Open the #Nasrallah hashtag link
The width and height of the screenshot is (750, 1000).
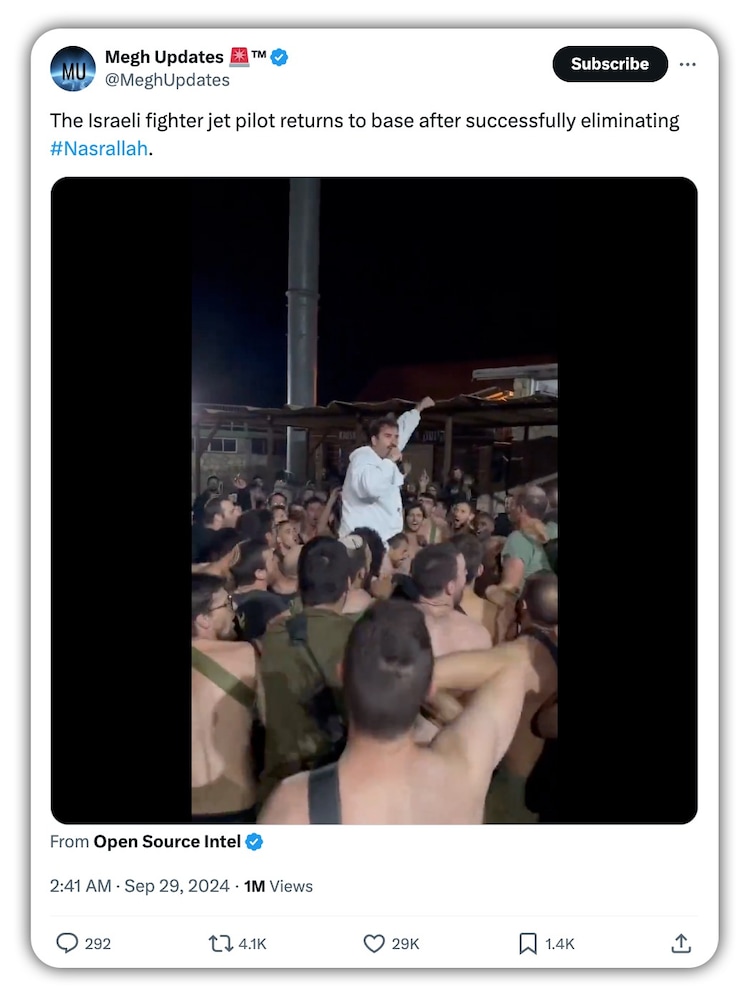click(98, 147)
